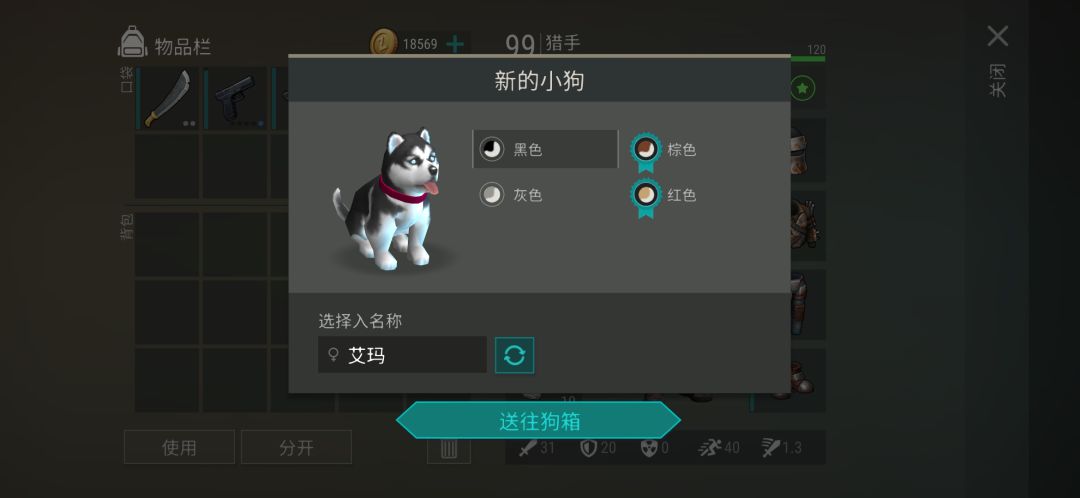Screen dimensions: 1080x498
Task: Select the 黑色 black coat option
Action: point(545,149)
